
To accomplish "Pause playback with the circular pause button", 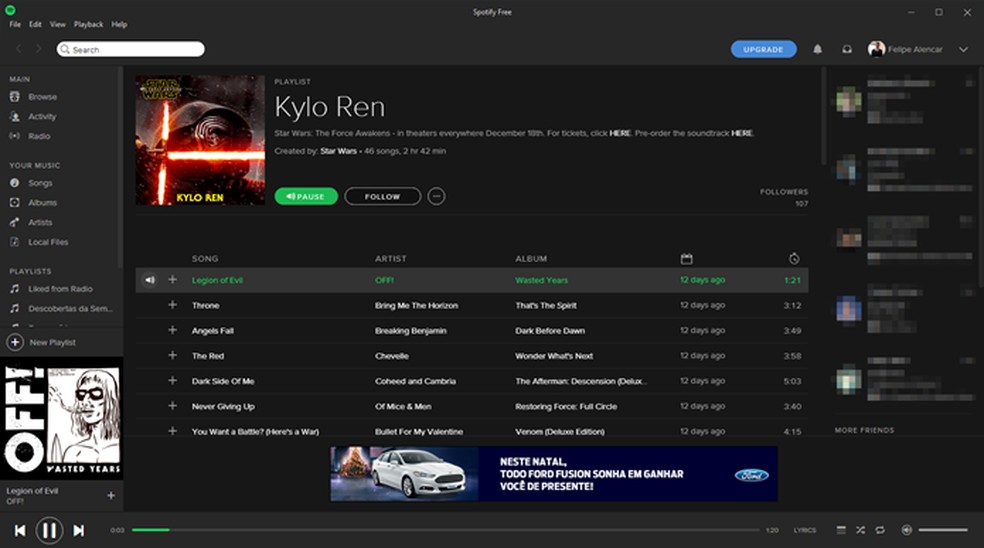I will click(49, 530).
